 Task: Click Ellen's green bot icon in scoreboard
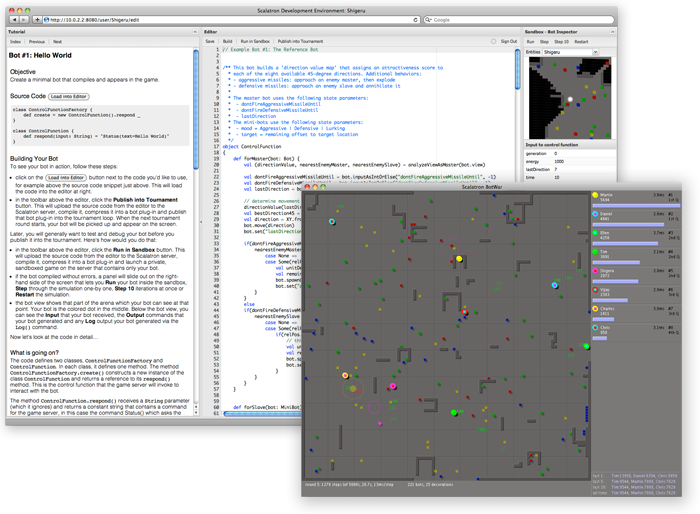pos(595,233)
